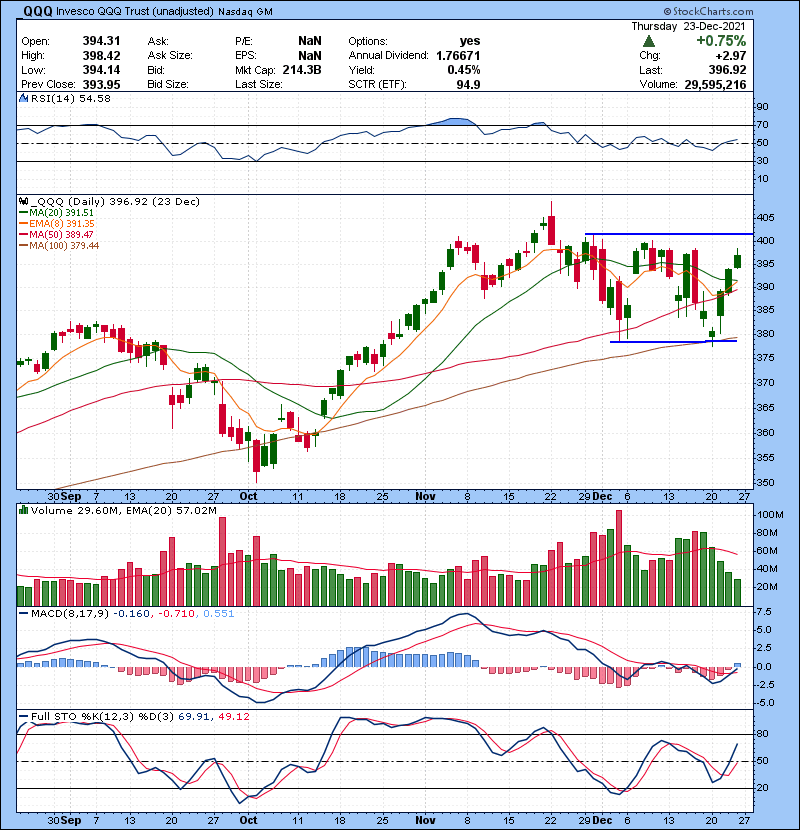This screenshot has width=800, height=830.
Task: Click the Full STO %D value 49.12
Action: click(233, 717)
